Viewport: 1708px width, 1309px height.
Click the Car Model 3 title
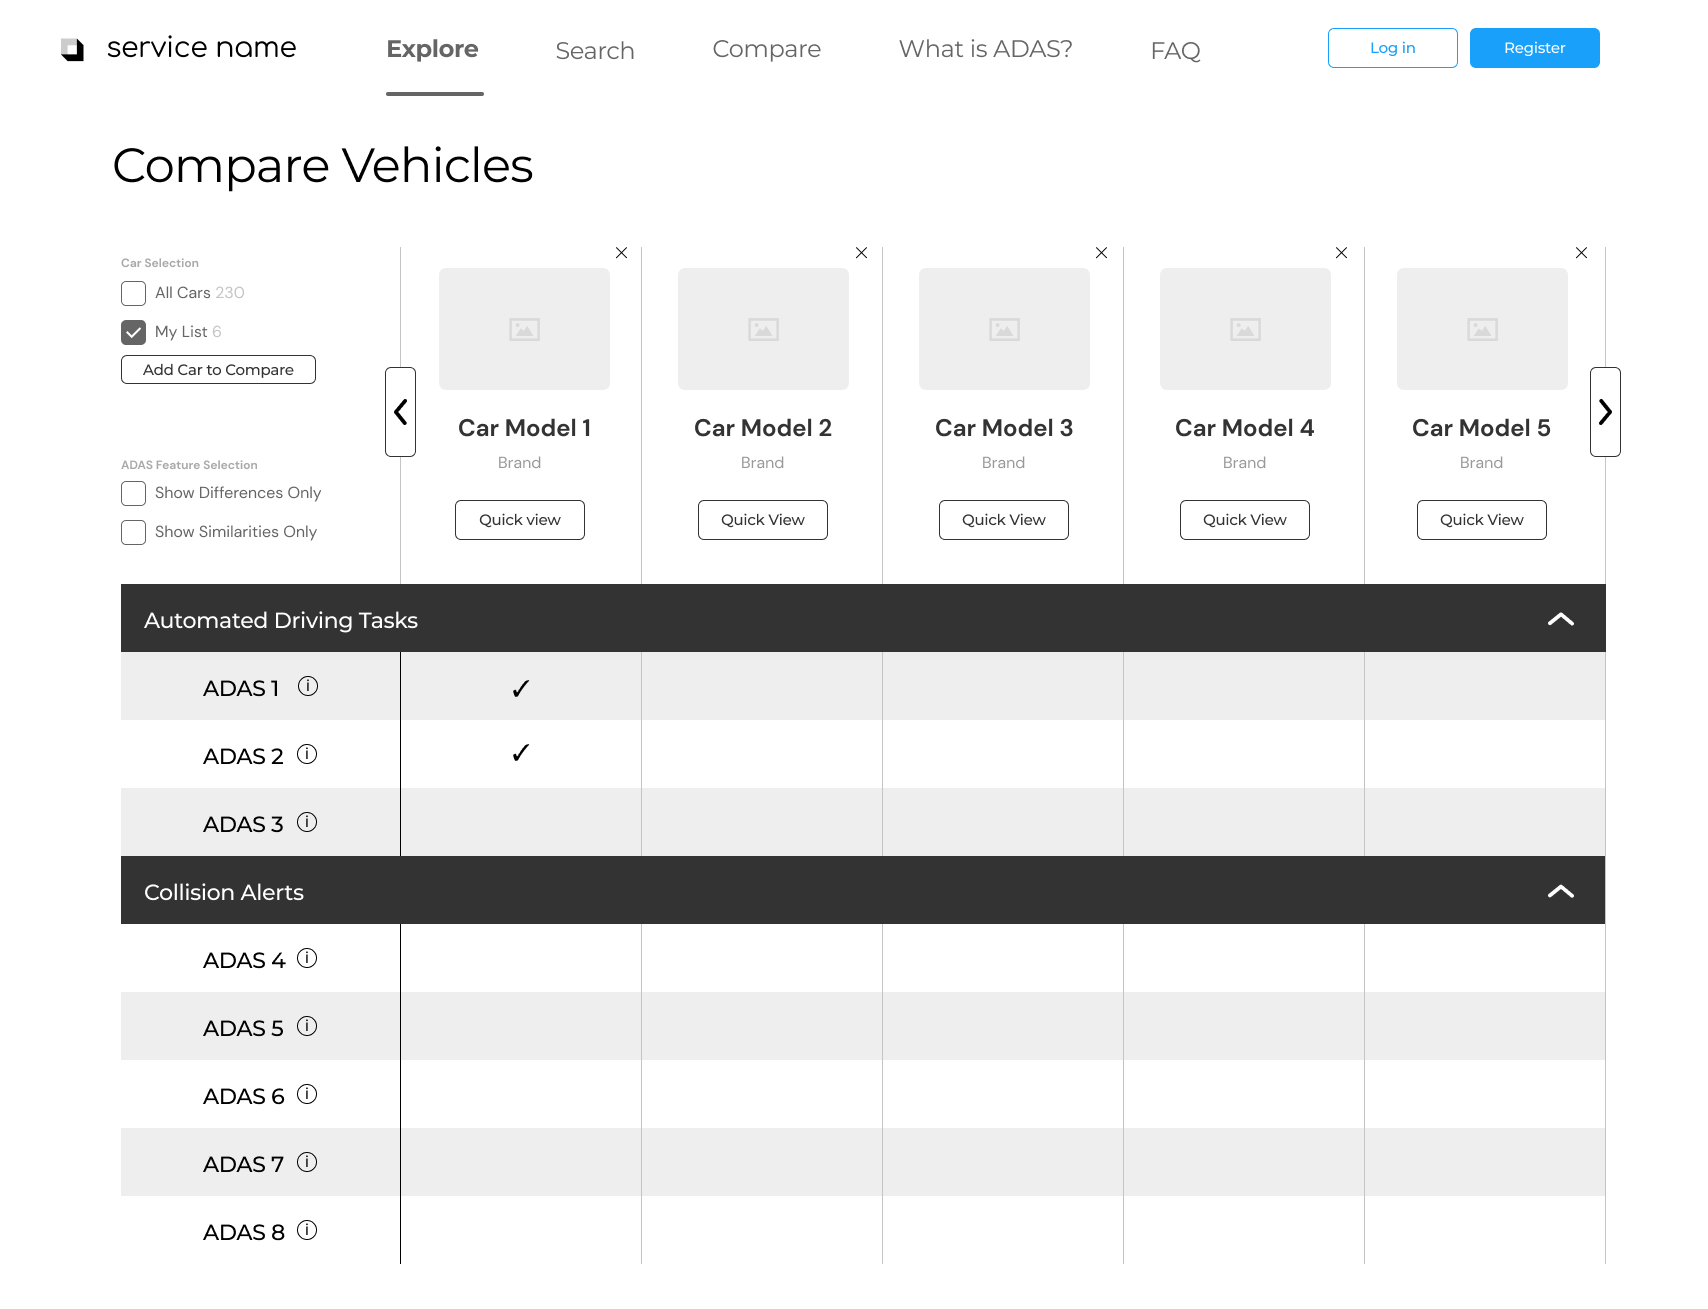pos(1004,428)
